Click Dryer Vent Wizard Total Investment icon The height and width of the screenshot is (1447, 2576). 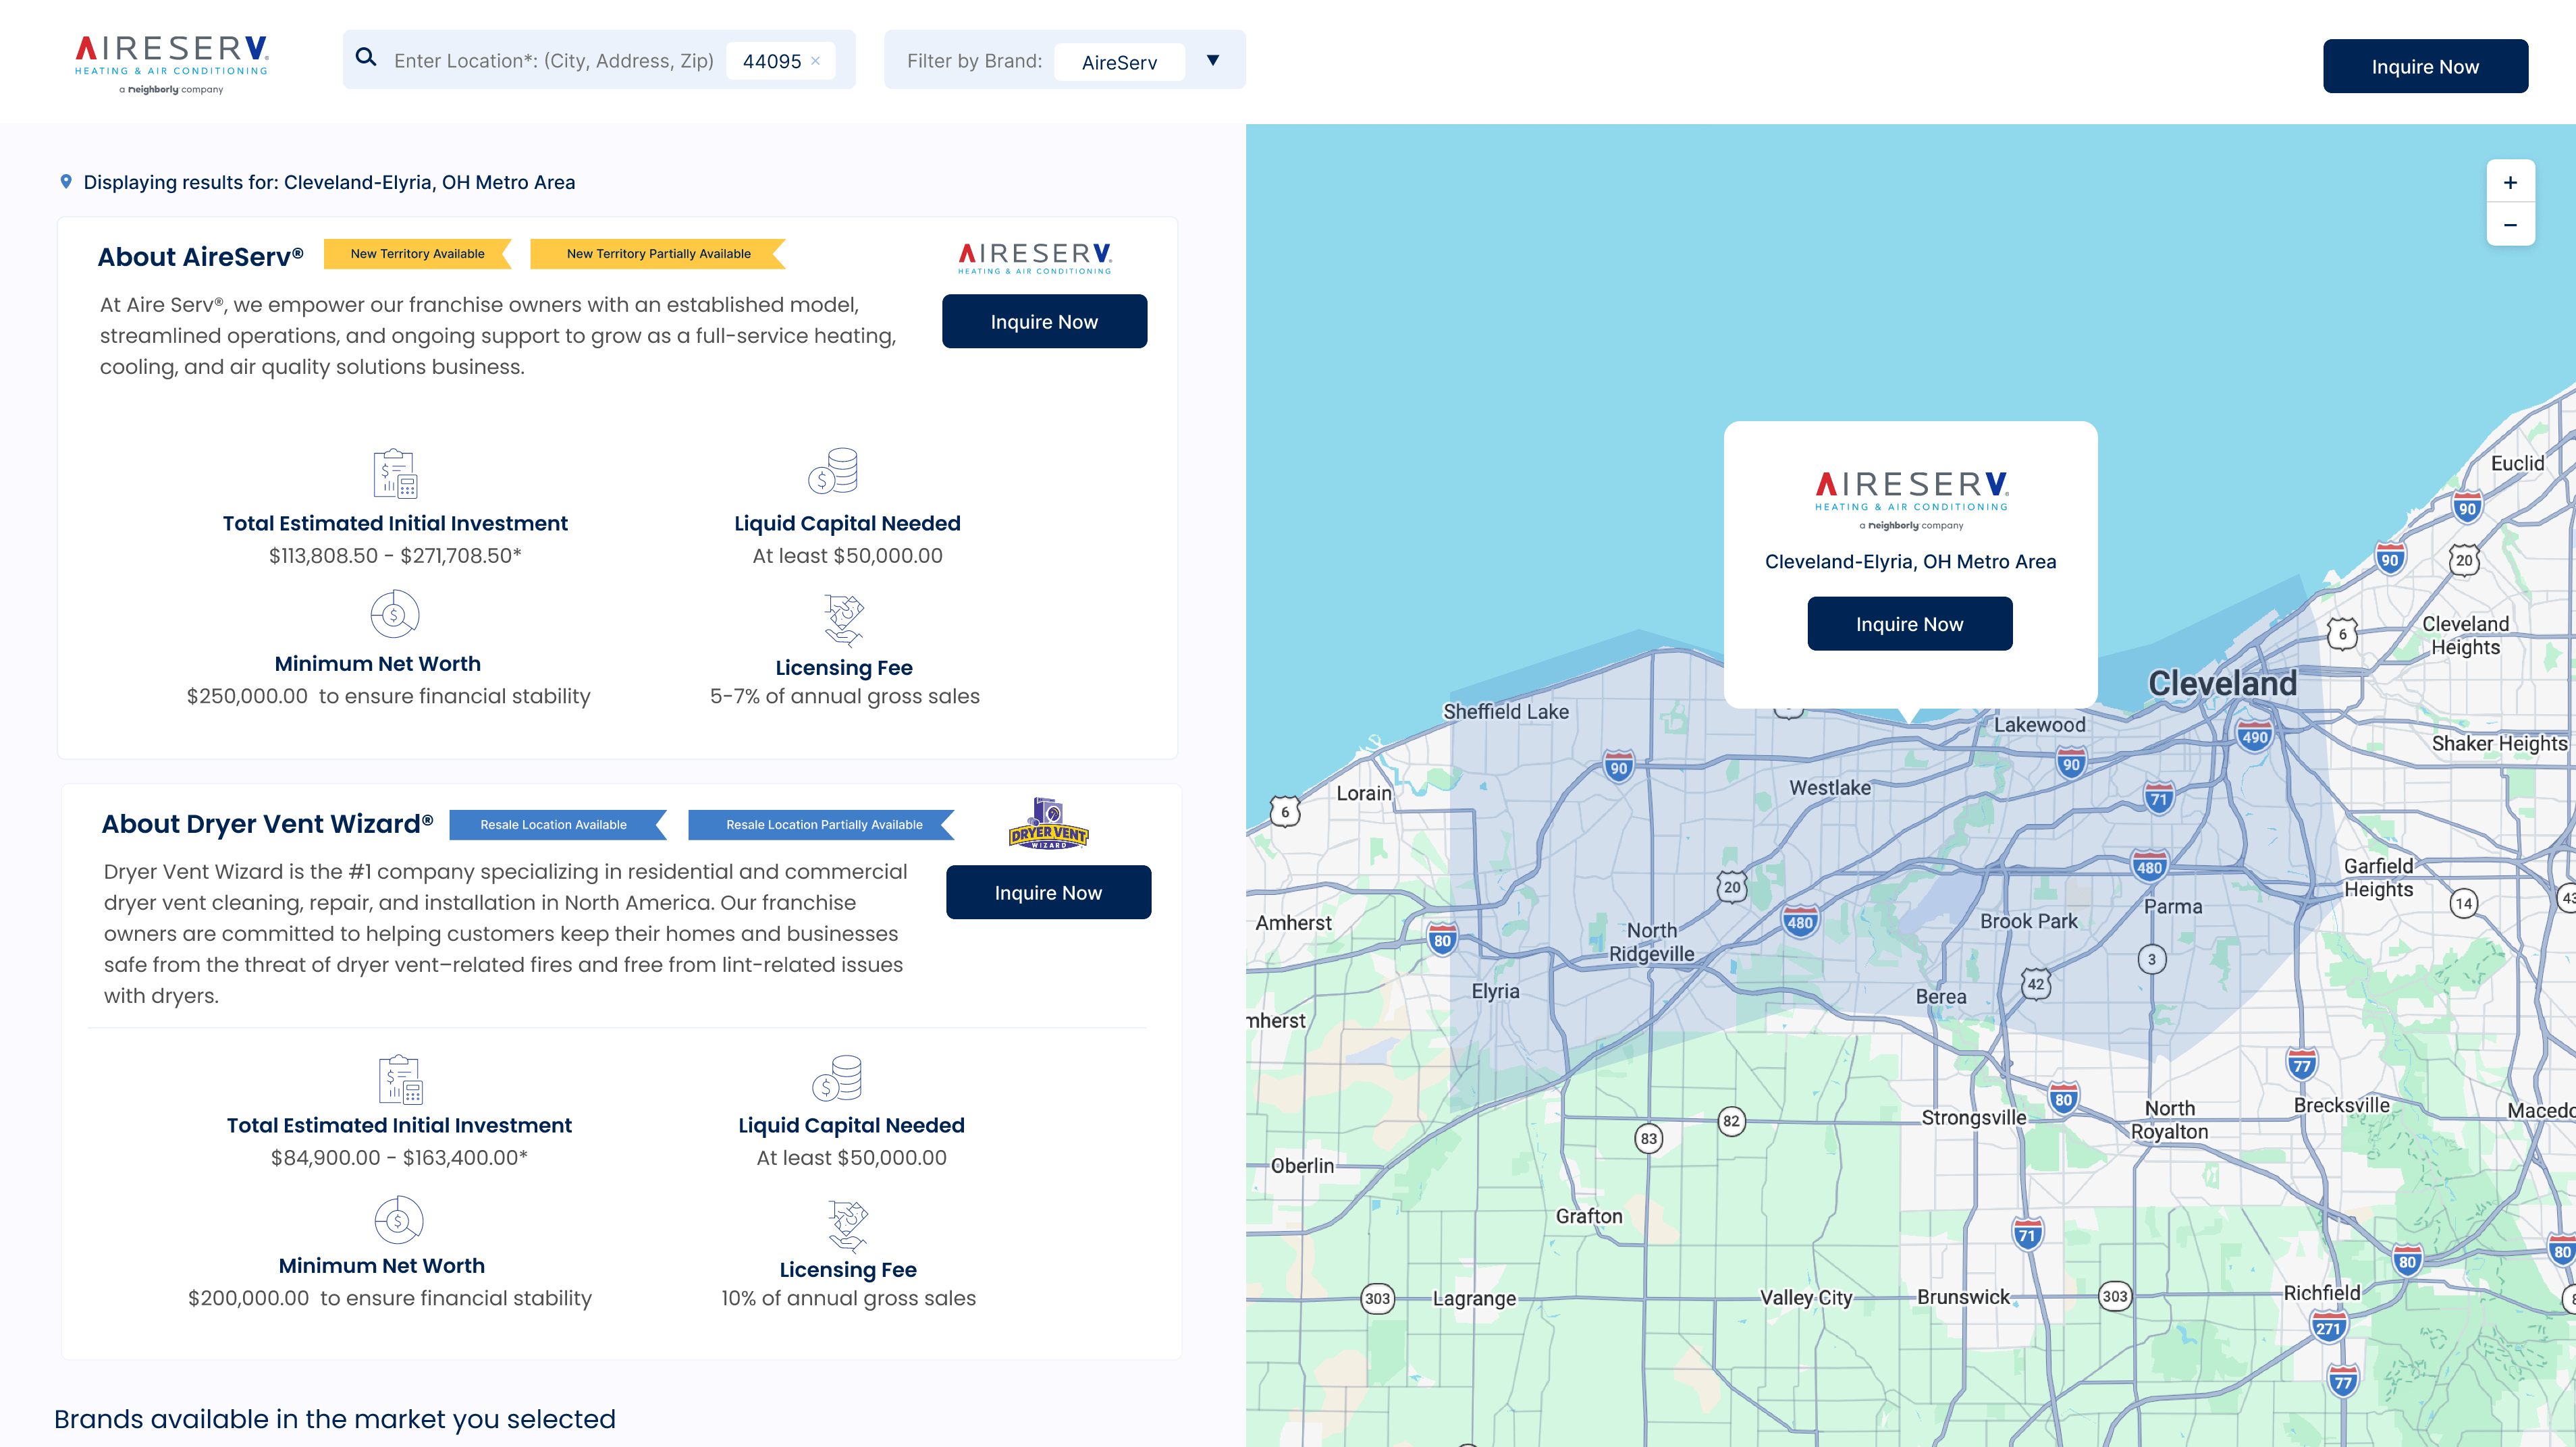400,1080
